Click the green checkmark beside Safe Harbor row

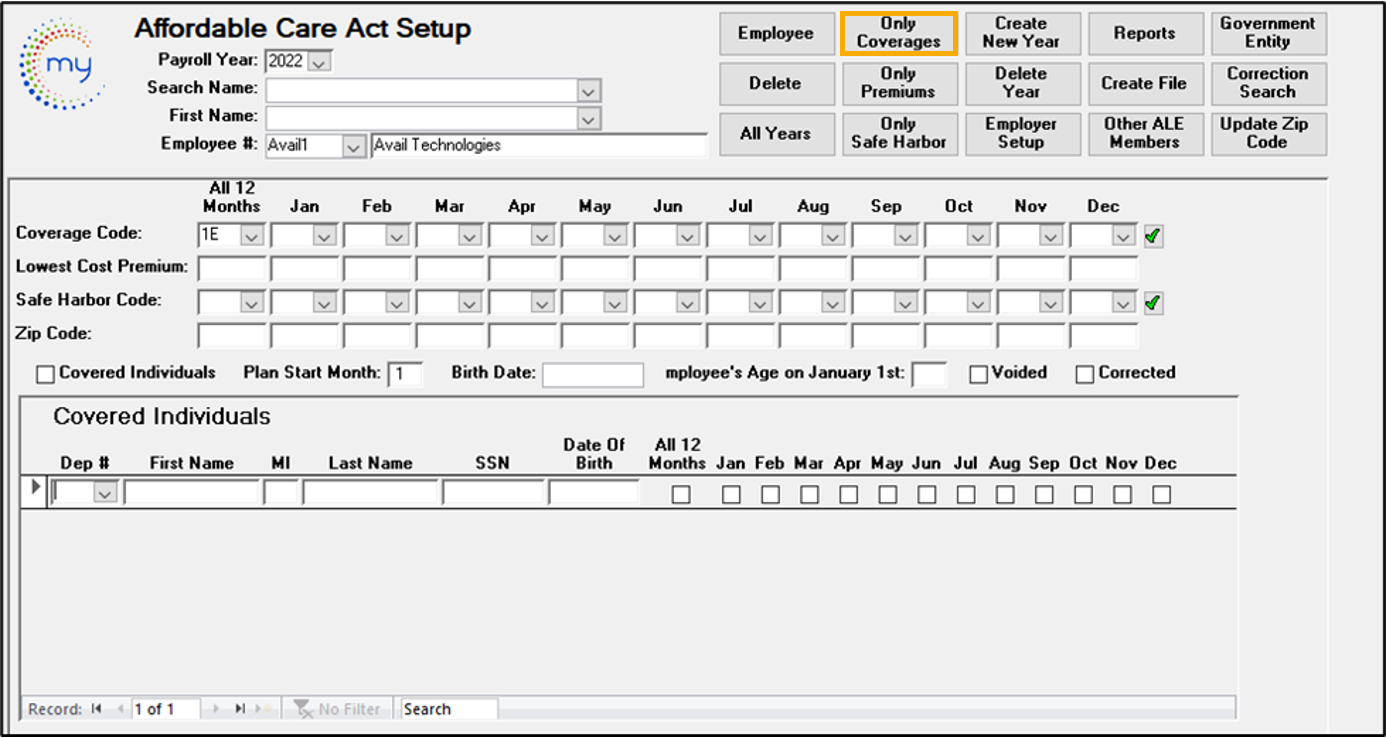coord(1153,303)
